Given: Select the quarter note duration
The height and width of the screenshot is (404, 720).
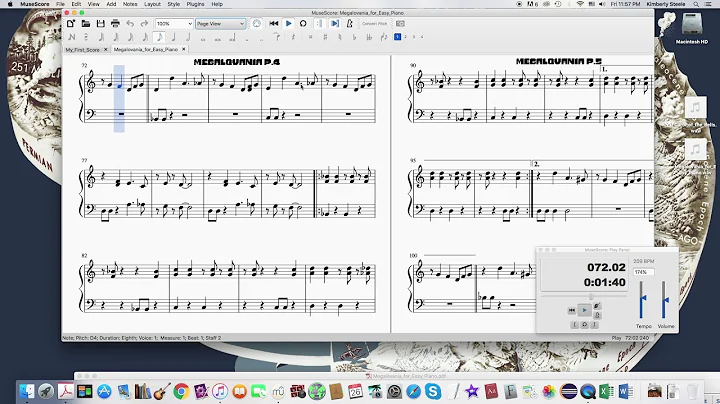Looking at the screenshot, I should pyautogui.click(x=174, y=37).
